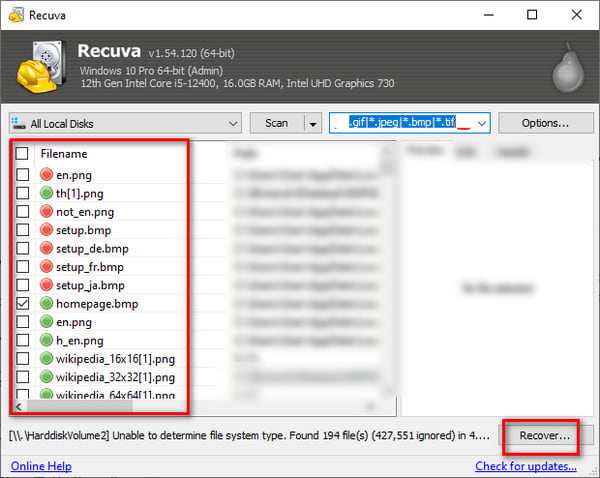Viewport: 600px width, 478px height.
Task: Click the red status dot beside not_en.png
Action: 46,211
